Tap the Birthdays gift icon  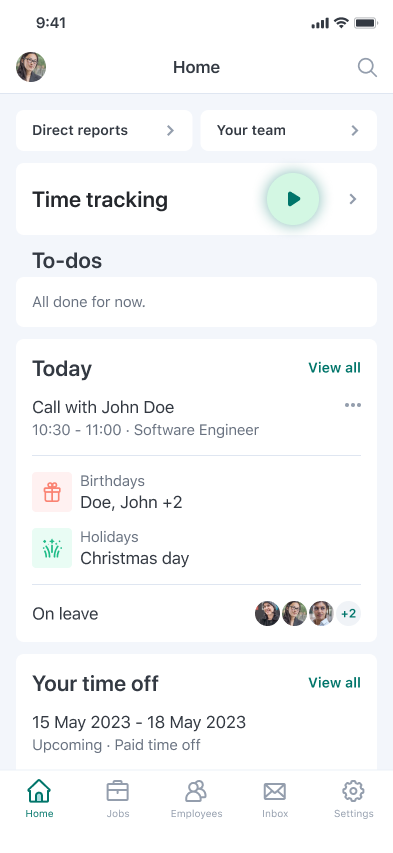click(52, 492)
